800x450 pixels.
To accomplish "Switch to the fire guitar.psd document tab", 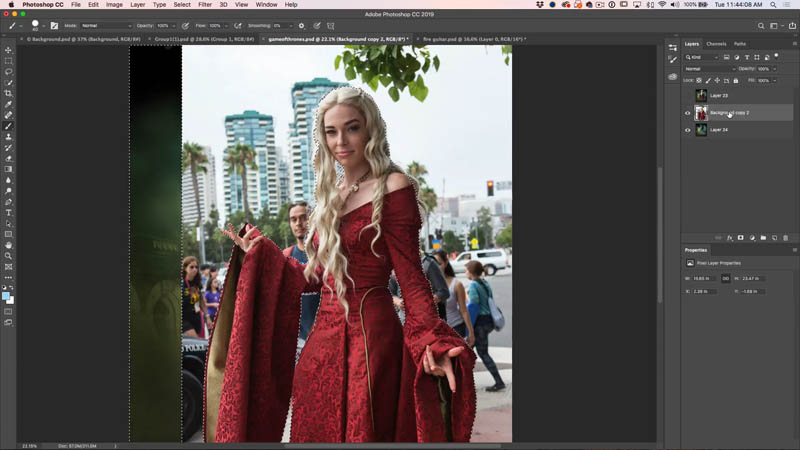I will (x=473, y=39).
